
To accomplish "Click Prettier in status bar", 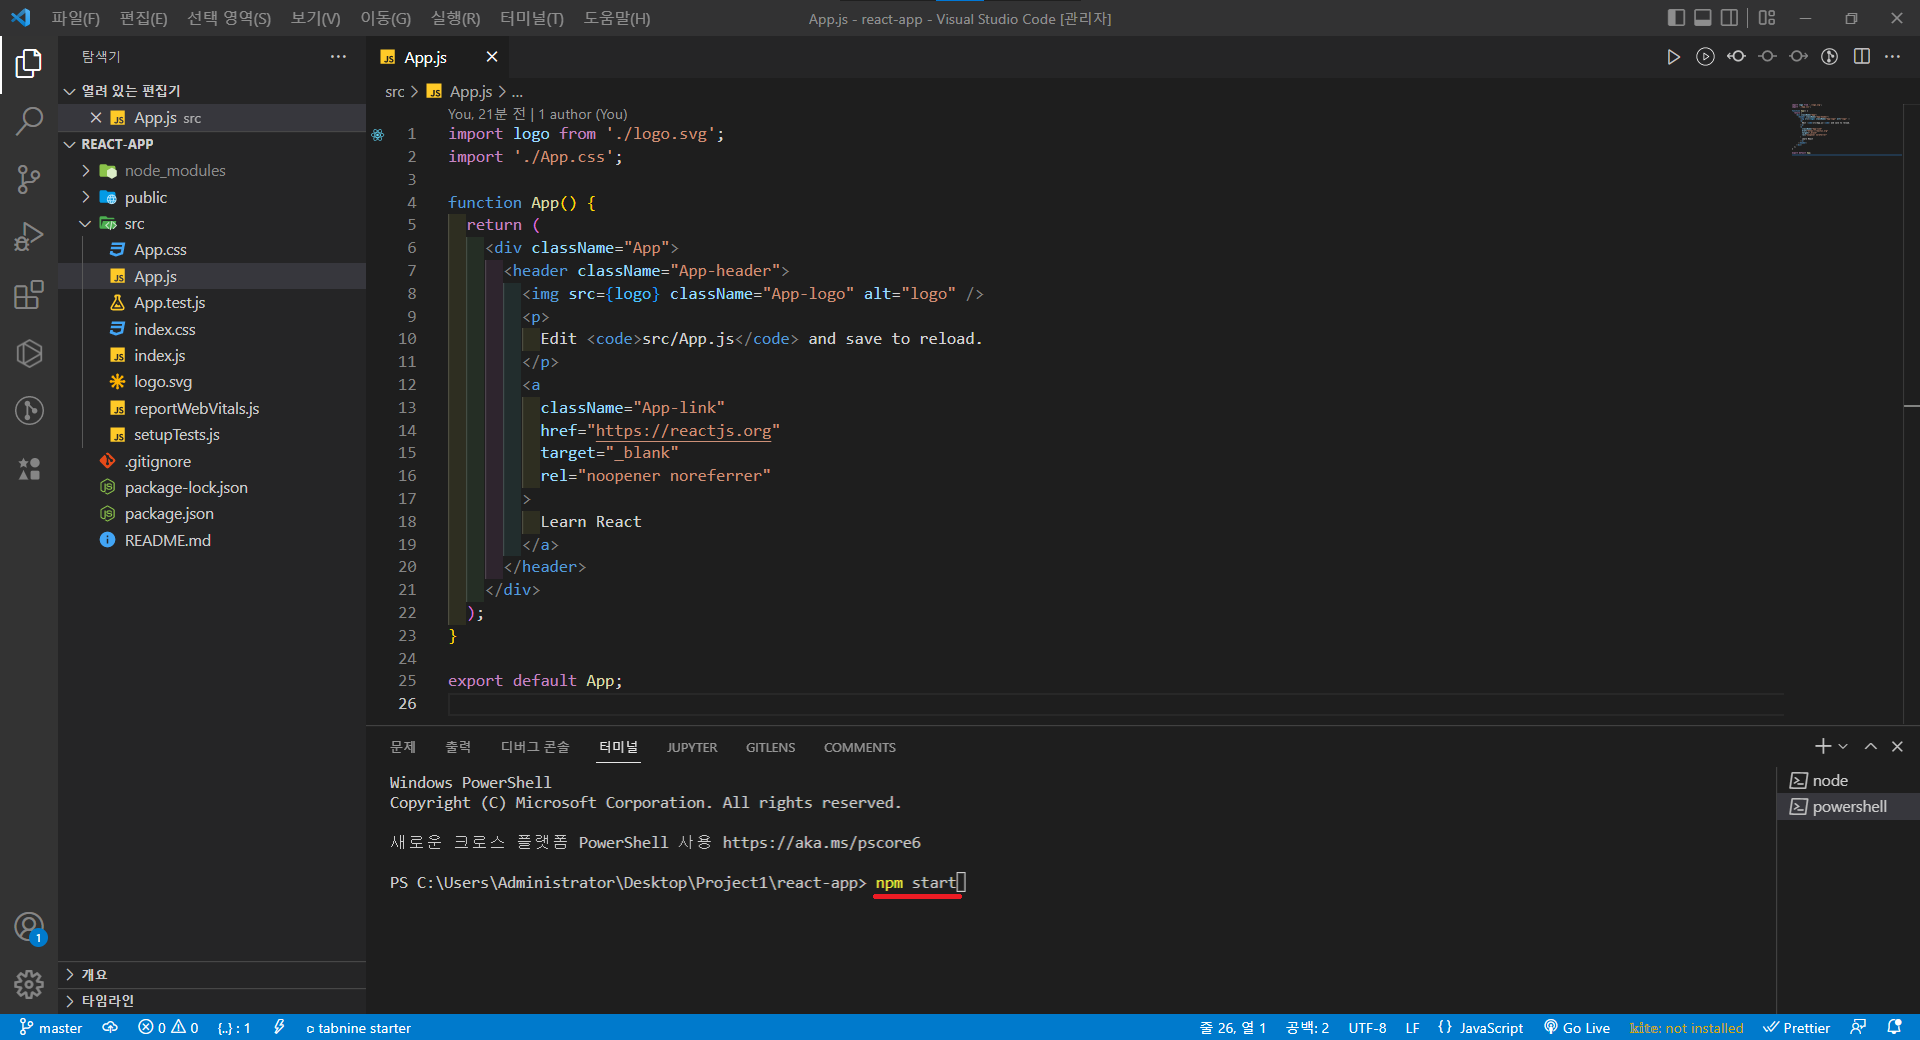I will 1797,1028.
